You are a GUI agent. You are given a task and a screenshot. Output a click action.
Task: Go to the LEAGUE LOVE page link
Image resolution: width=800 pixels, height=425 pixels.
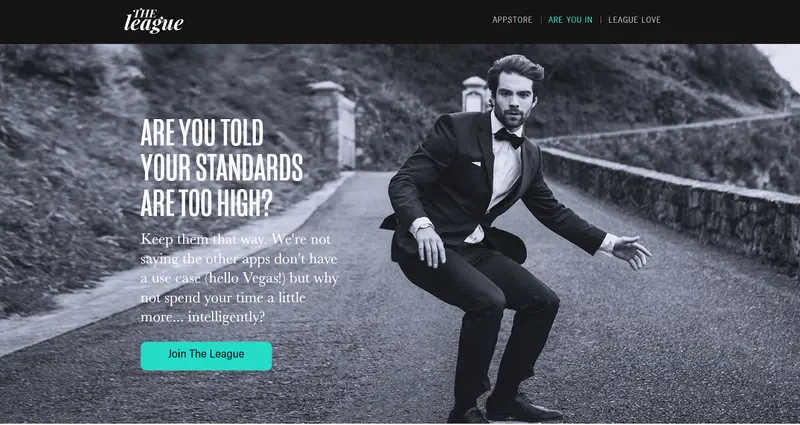pos(634,20)
